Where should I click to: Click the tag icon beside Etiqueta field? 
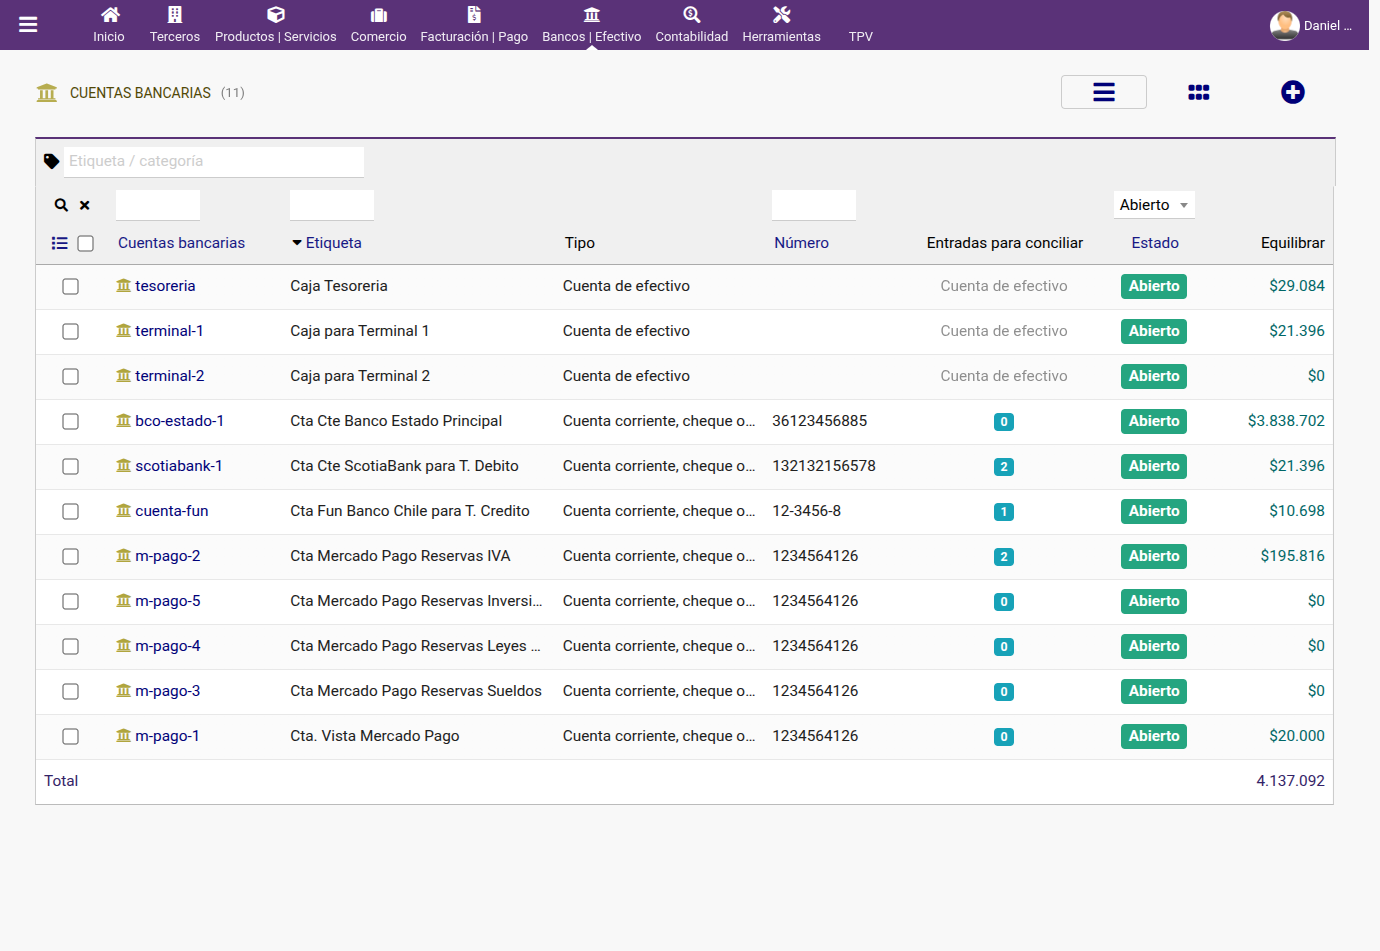52,161
